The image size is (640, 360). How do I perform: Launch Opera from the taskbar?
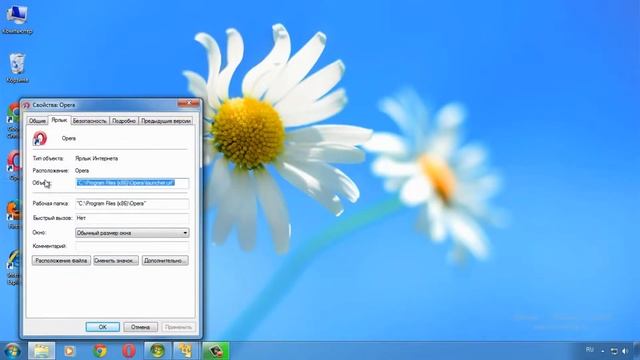pyautogui.click(x=129, y=351)
